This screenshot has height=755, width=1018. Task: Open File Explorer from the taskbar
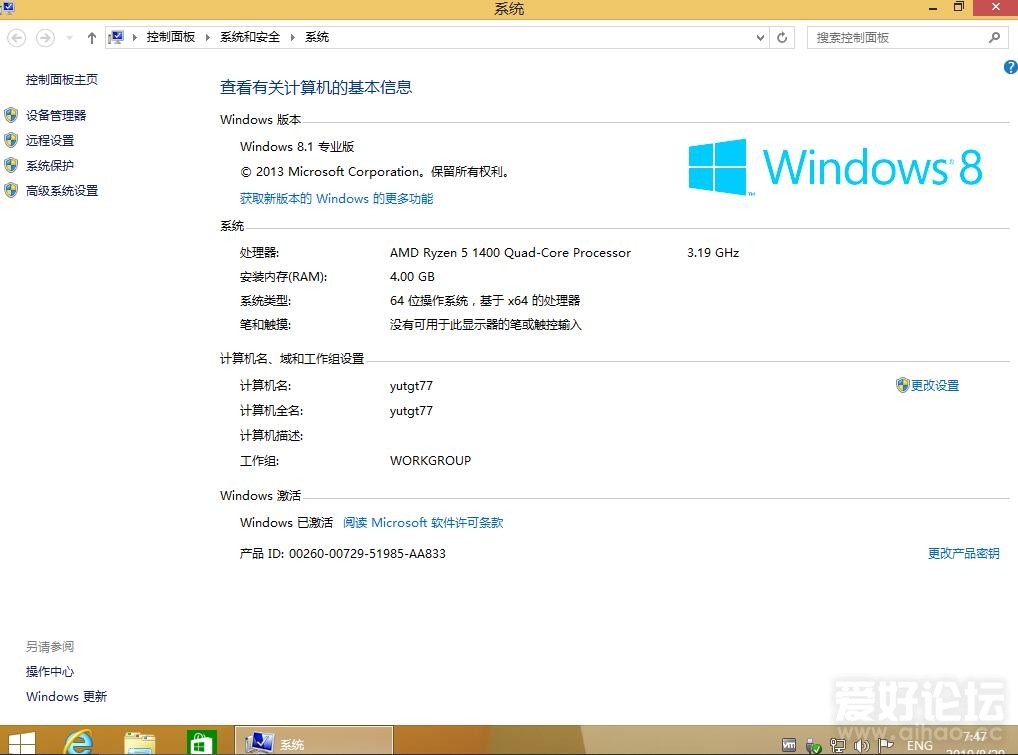coord(140,743)
